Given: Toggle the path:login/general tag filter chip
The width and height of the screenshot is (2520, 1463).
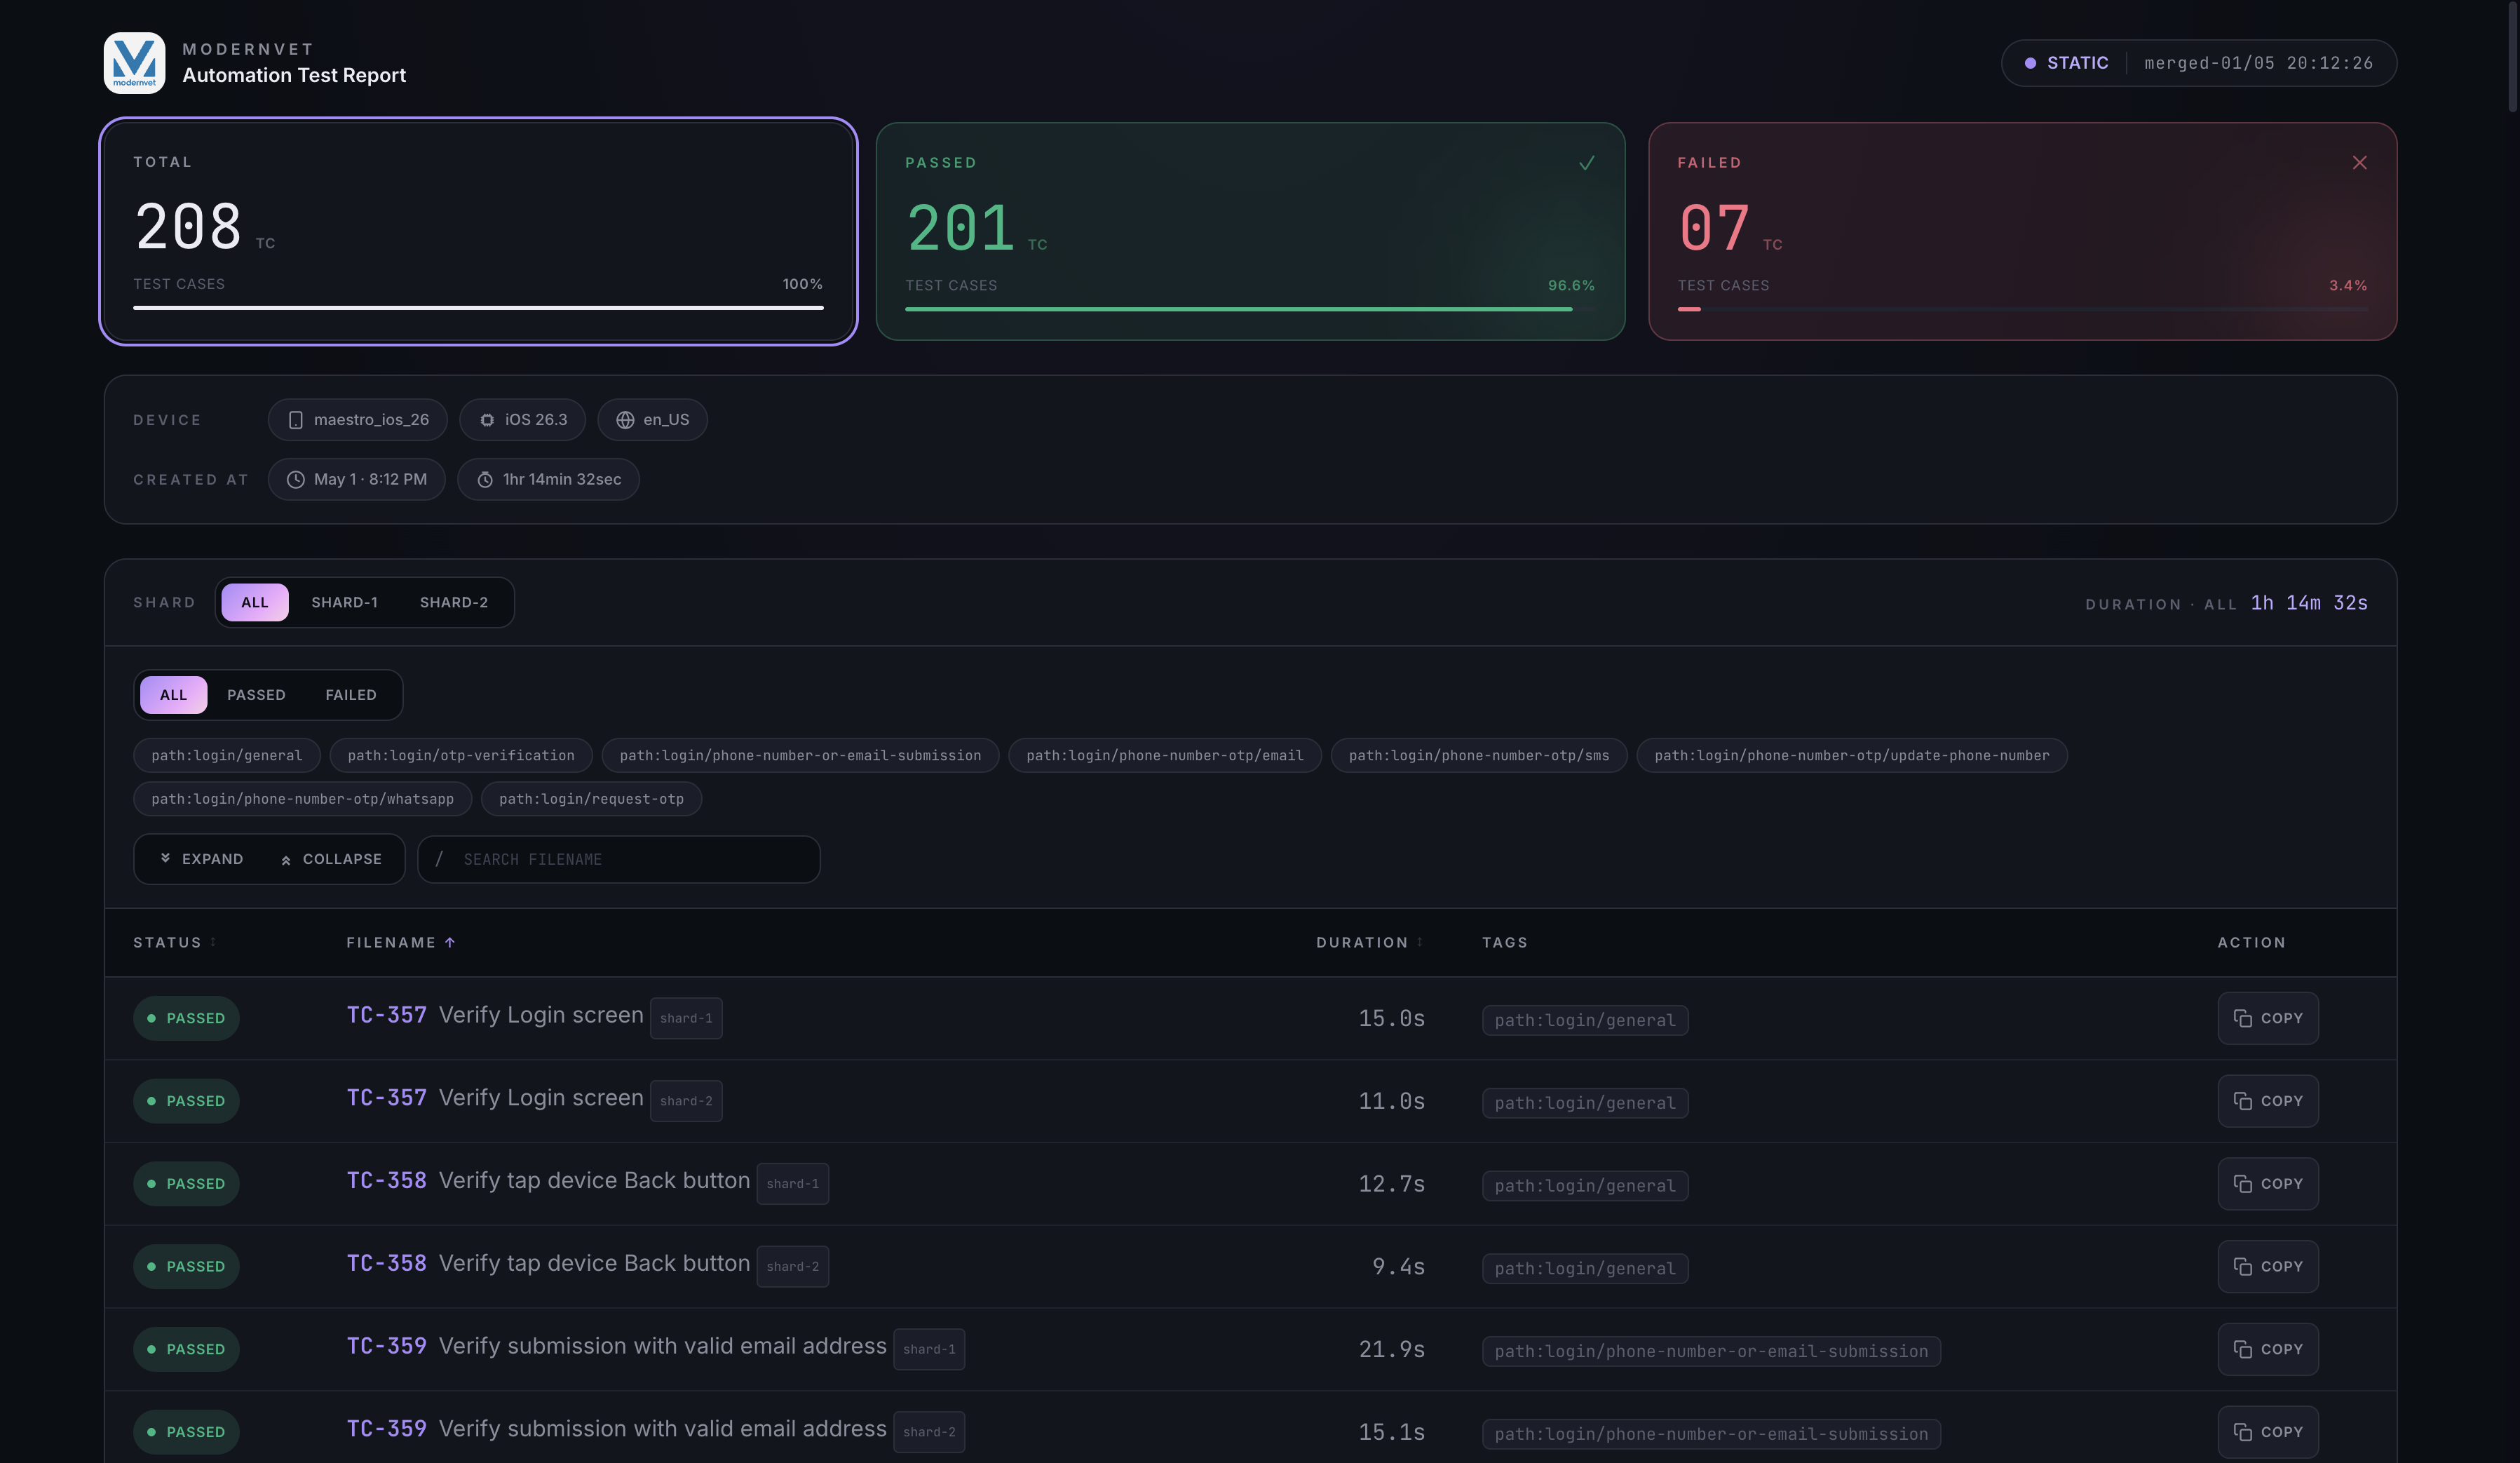Looking at the screenshot, I should click(x=227, y=755).
